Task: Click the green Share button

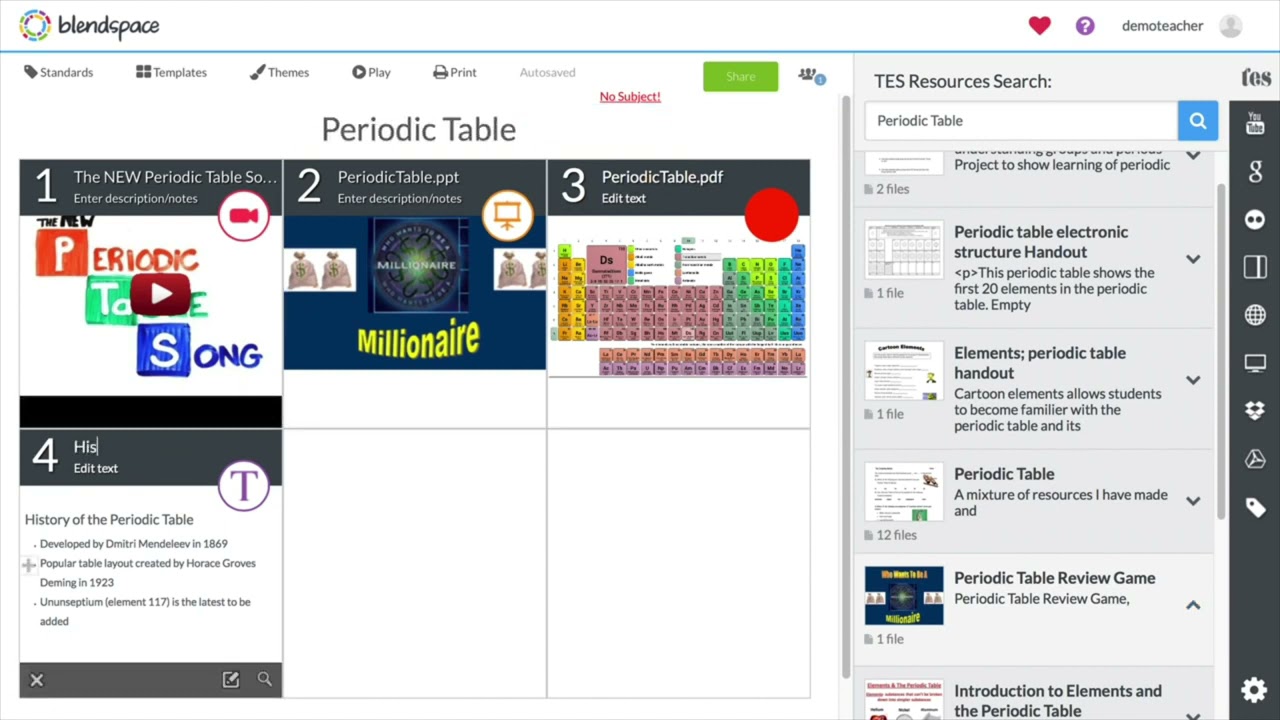Action: click(740, 77)
